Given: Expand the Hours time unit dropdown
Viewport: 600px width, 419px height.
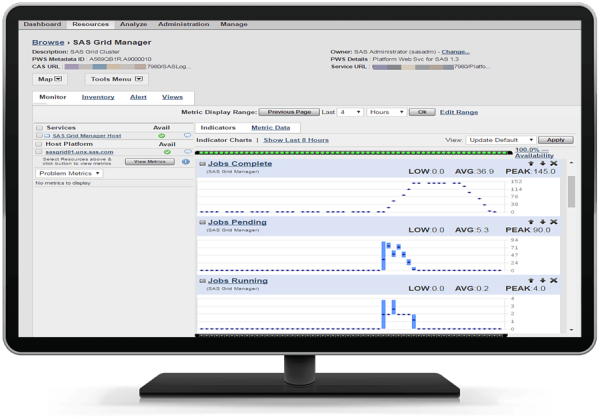Looking at the screenshot, I should 386,112.
